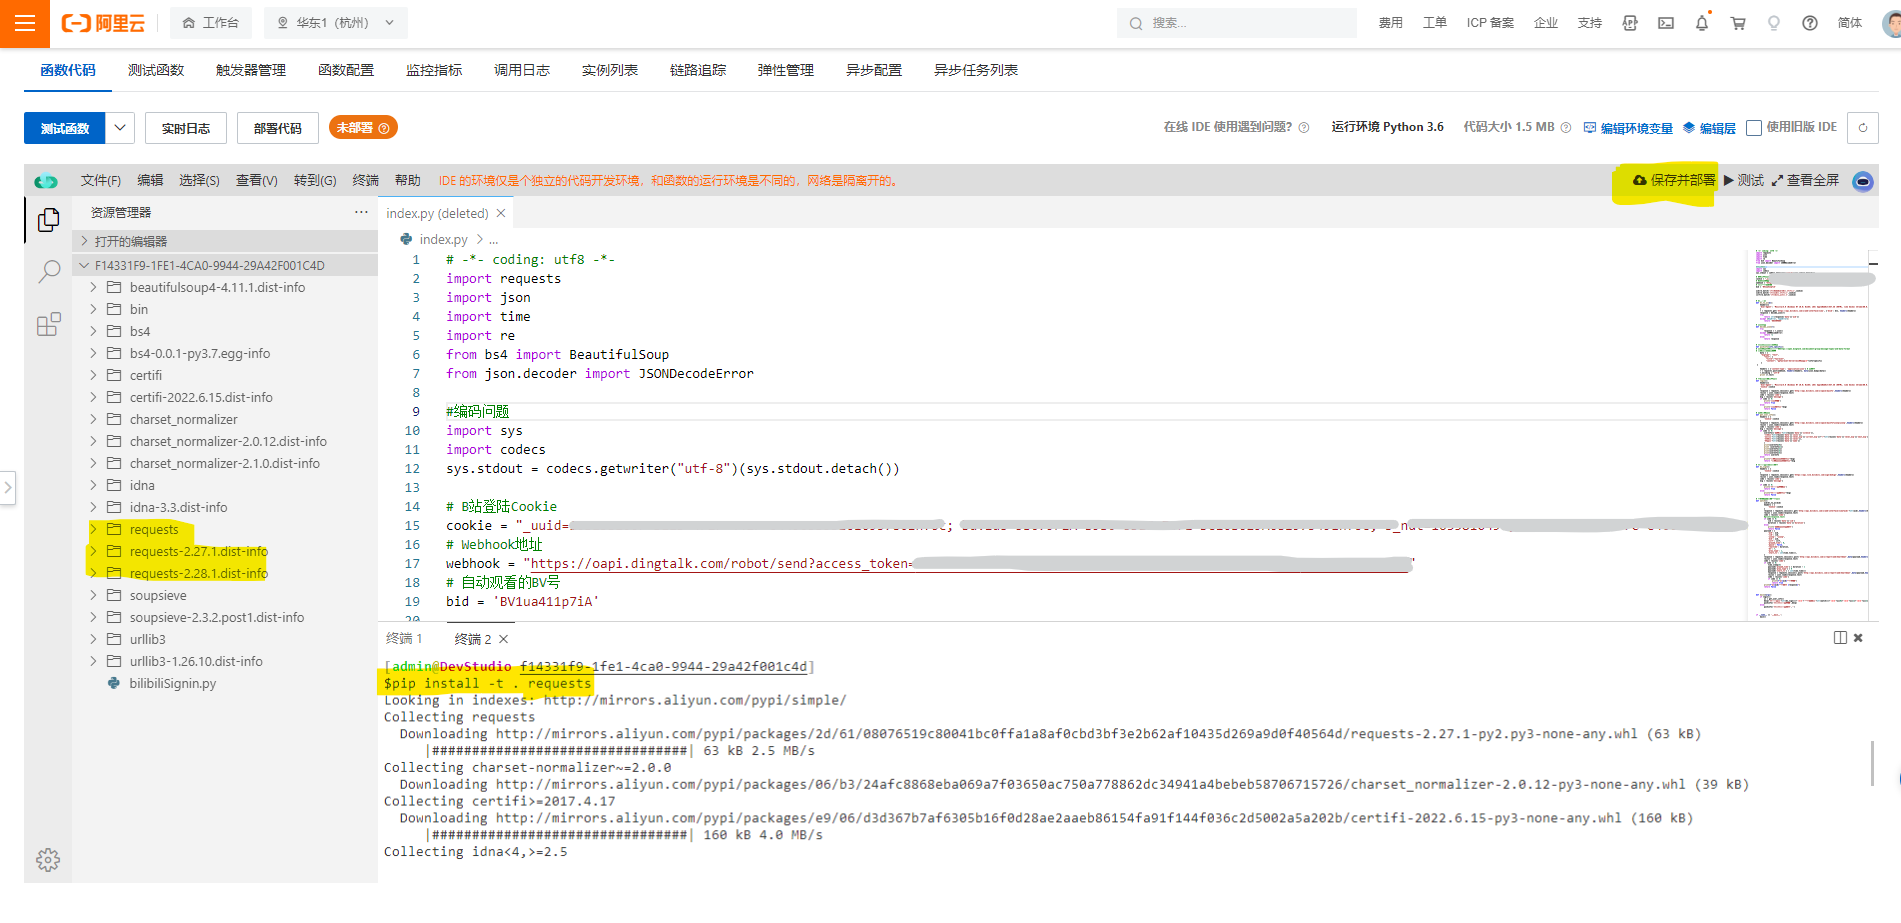Split the terminal panel with the layout icon
The height and width of the screenshot is (923, 1901).
click(x=1840, y=638)
